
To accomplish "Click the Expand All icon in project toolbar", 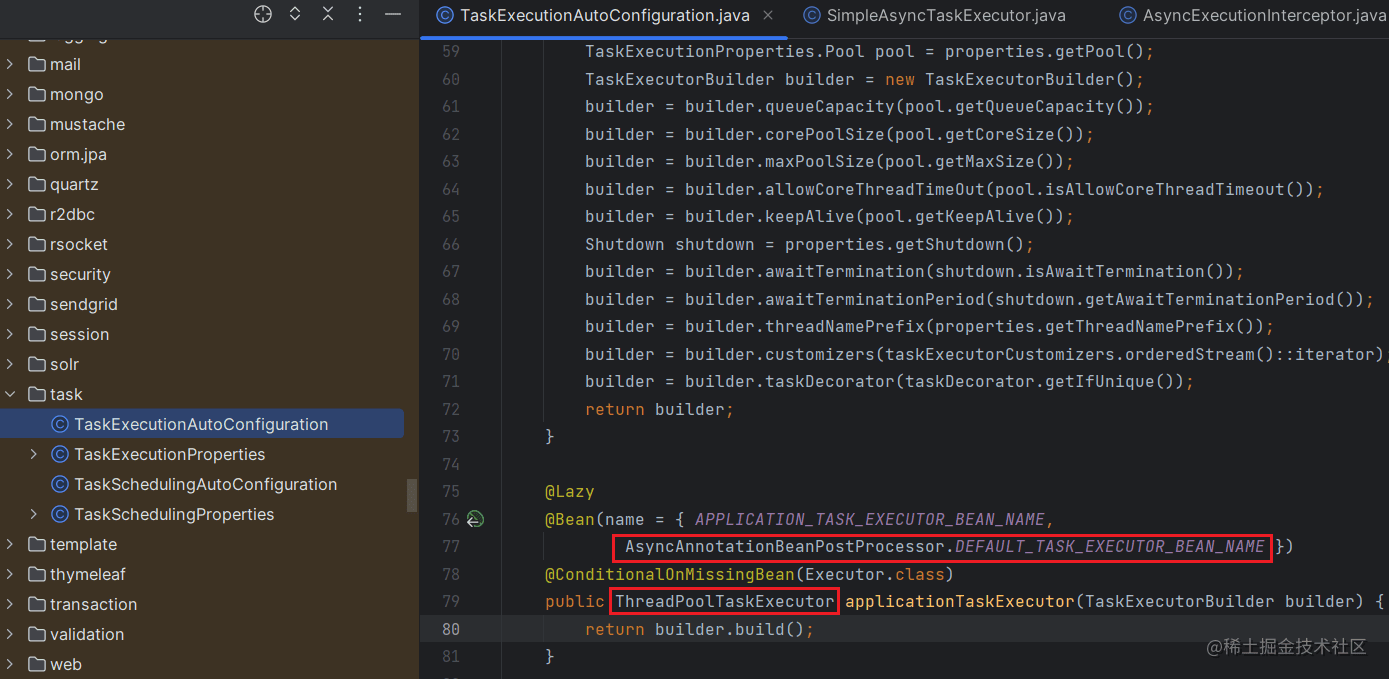I will coord(295,14).
